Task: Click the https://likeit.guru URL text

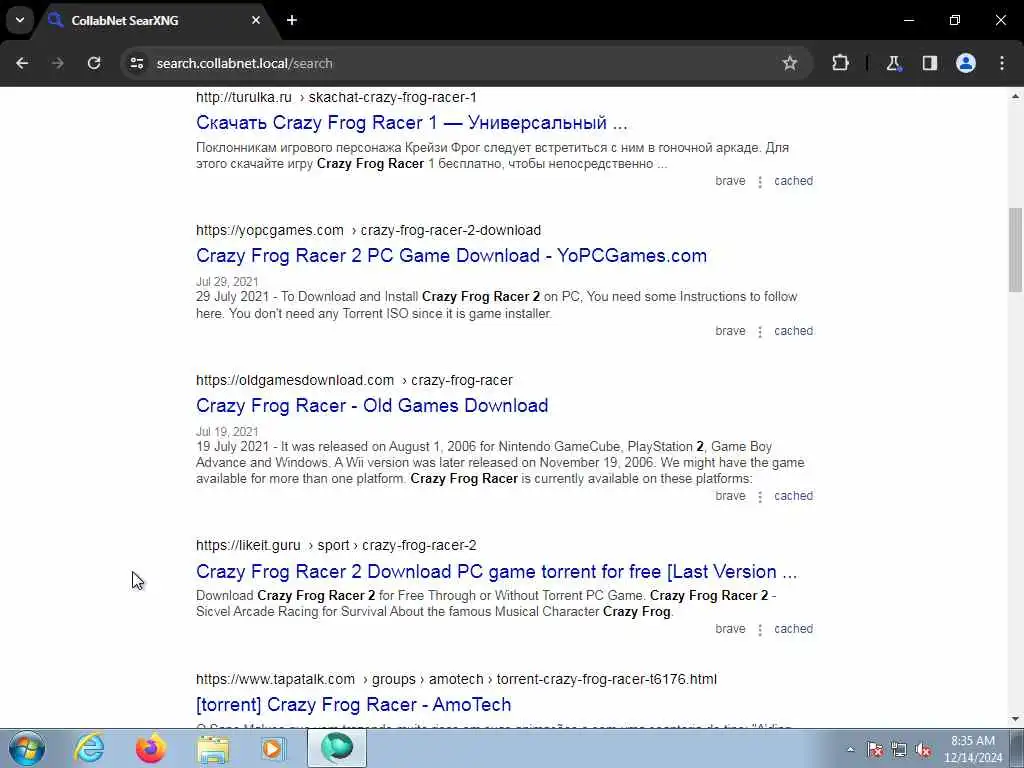Action: [248, 545]
